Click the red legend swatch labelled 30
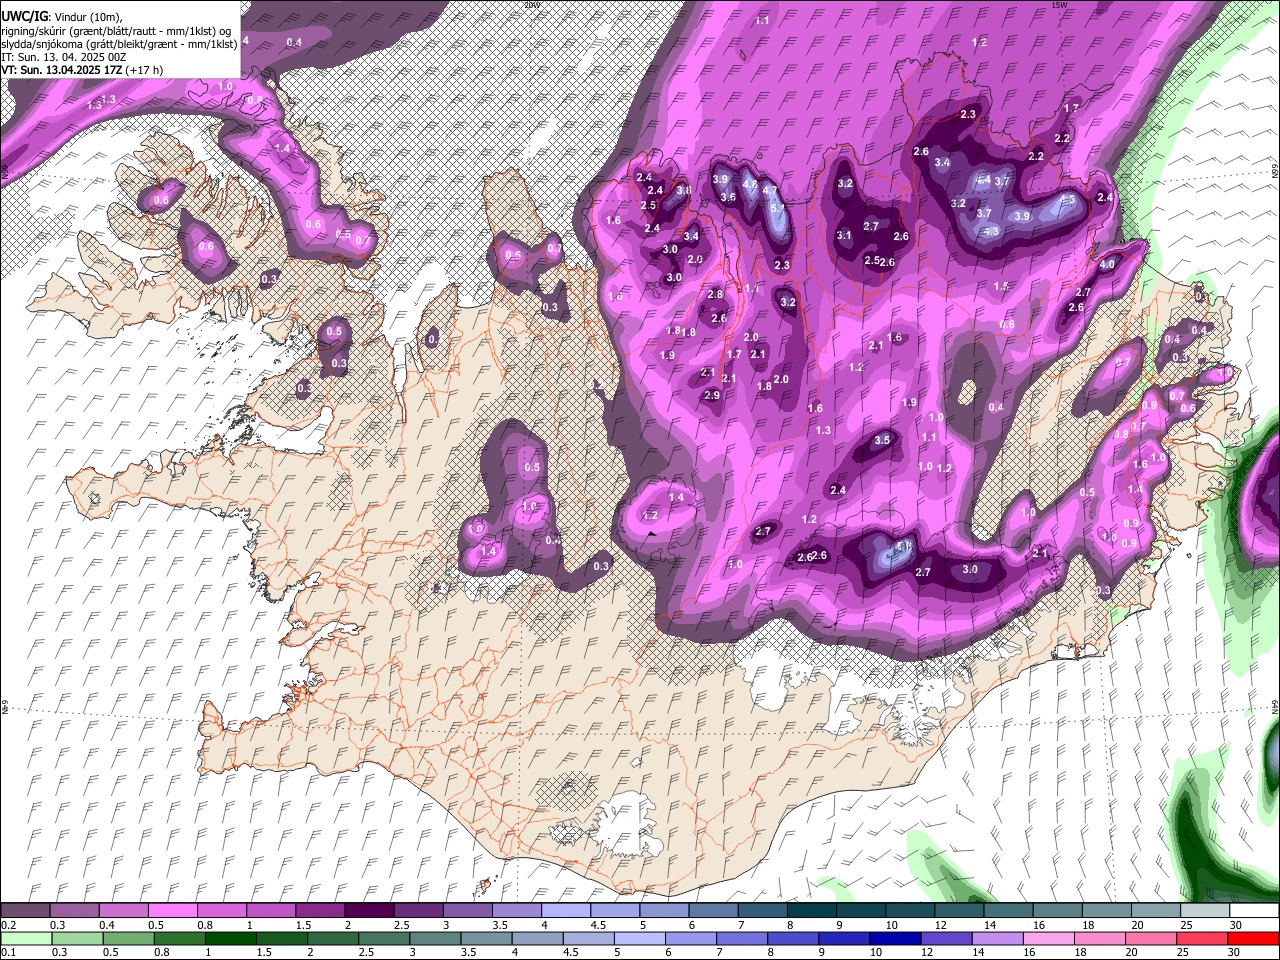The height and width of the screenshot is (960, 1280). pos(1252,938)
